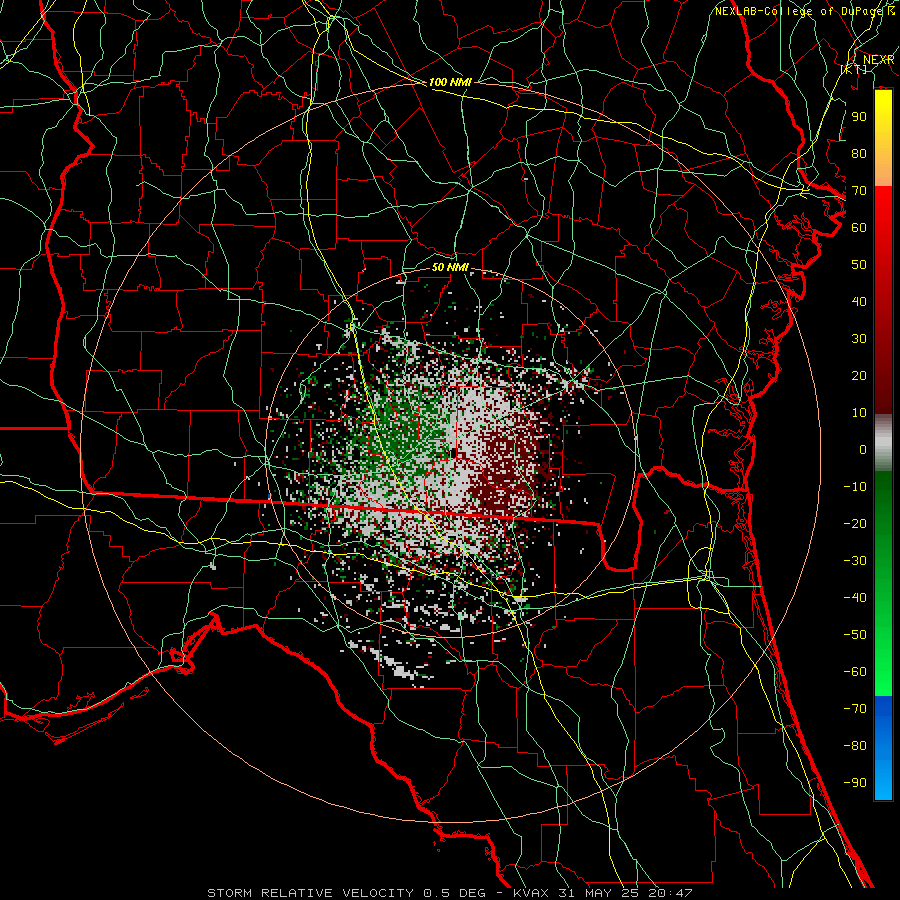Click the "50 NMI" range ring label
The width and height of the screenshot is (900, 900).
450,267
